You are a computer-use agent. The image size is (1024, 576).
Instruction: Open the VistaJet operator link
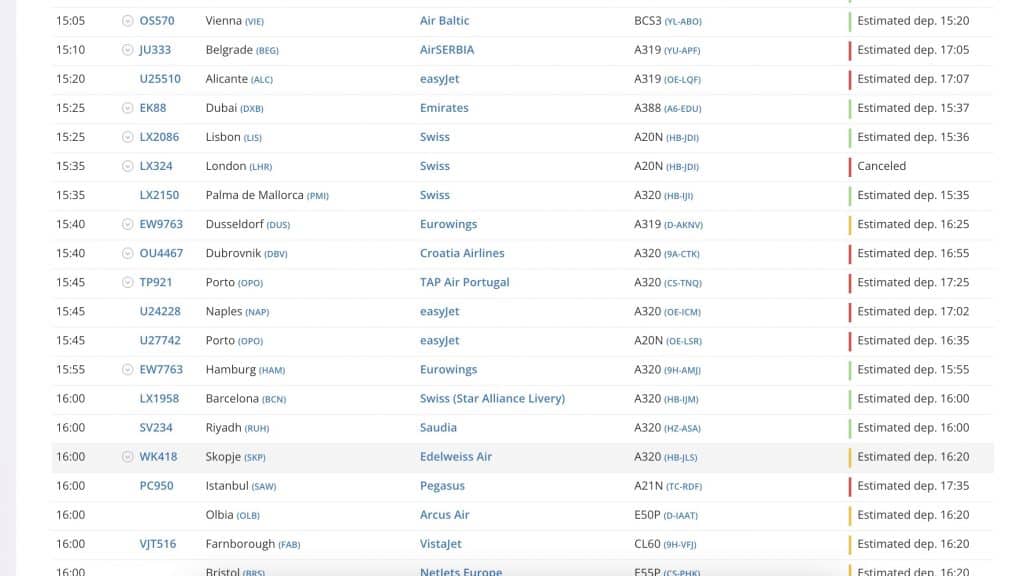tap(441, 544)
